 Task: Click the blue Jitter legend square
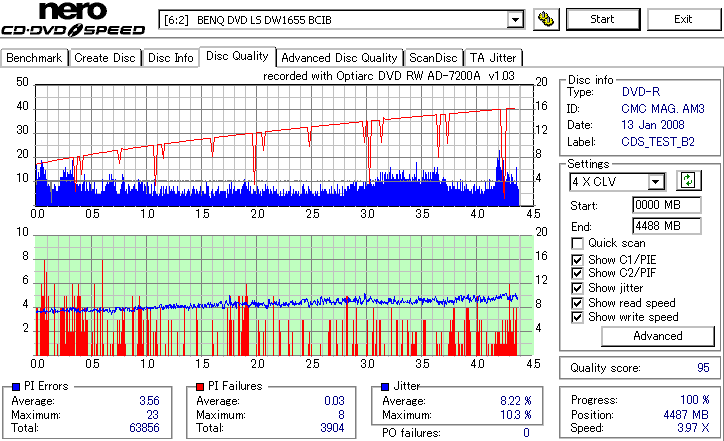click(385, 387)
